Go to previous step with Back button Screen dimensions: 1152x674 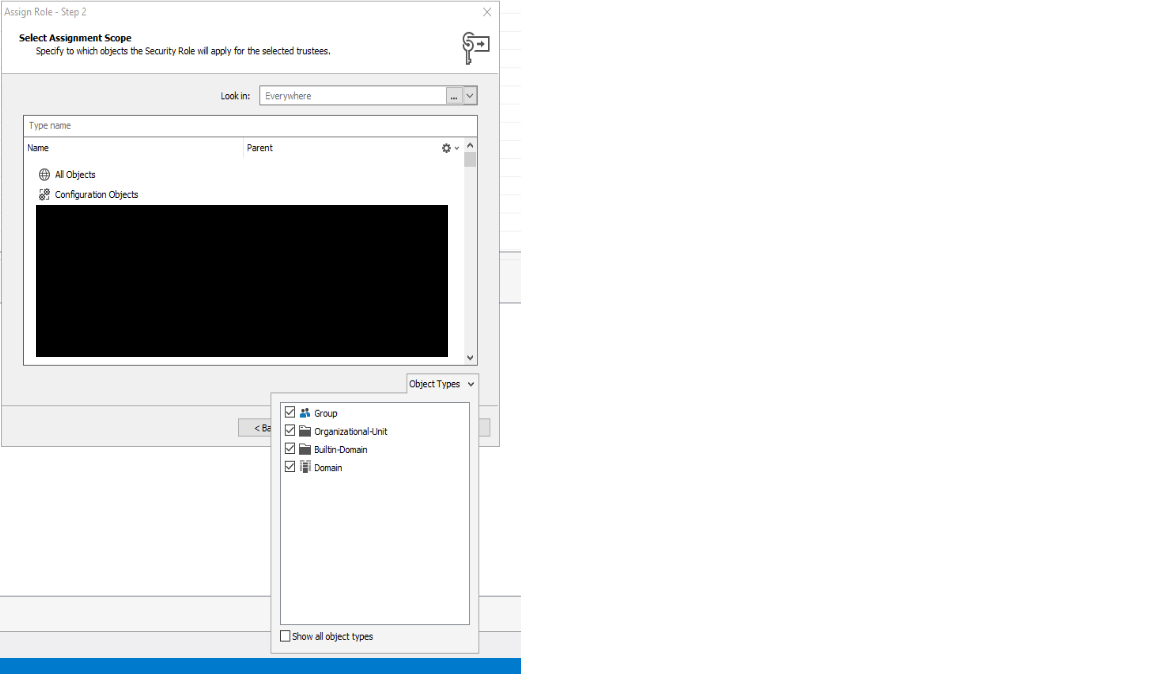[256, 428]
